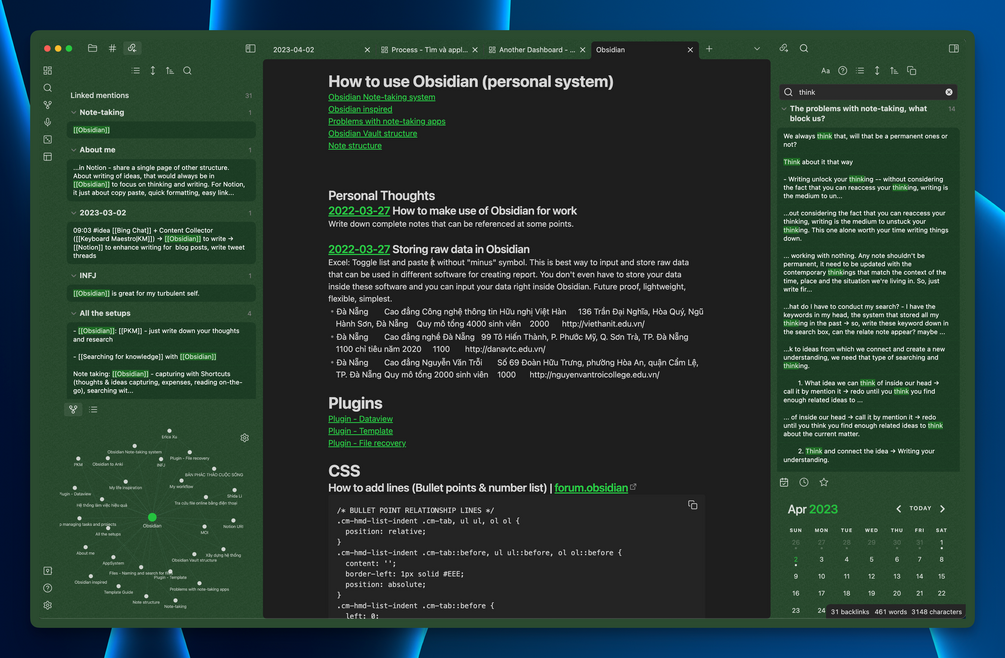Jump to TODAY in calendar
The width and height of the screenshot is (1005, 658).
pos(920,509)
